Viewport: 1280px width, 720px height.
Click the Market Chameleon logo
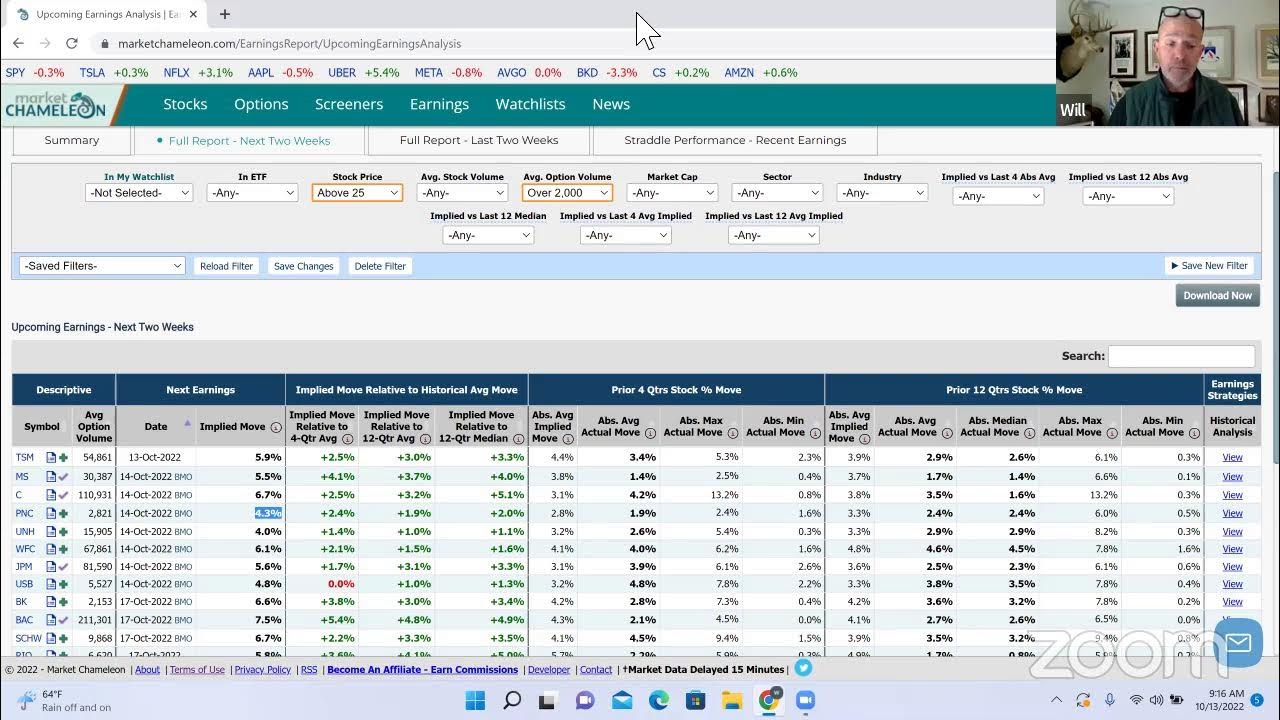[55, 104]
